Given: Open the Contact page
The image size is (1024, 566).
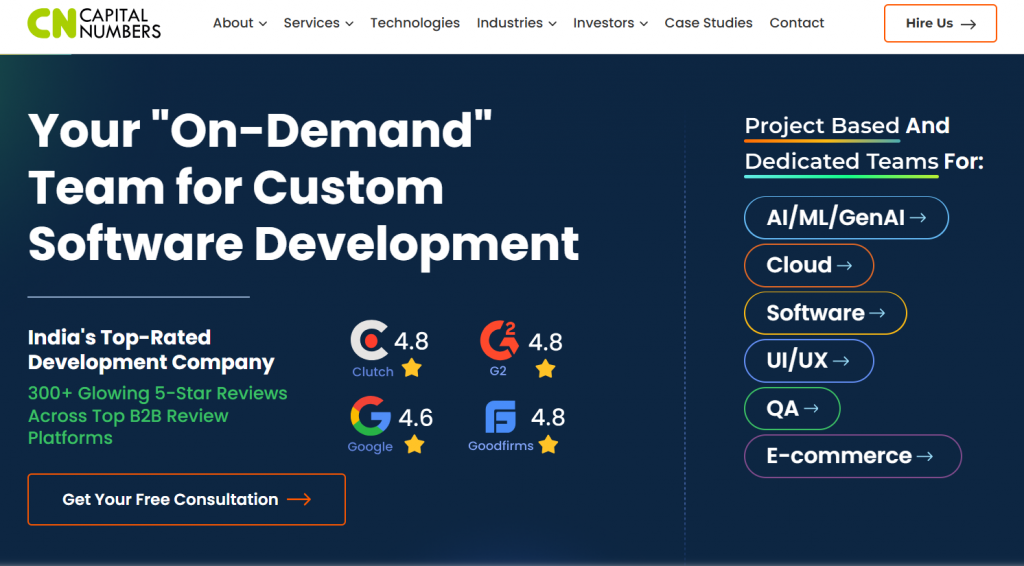Looking at the screenshot, I should pyautogui.click(x=797, y=23).
